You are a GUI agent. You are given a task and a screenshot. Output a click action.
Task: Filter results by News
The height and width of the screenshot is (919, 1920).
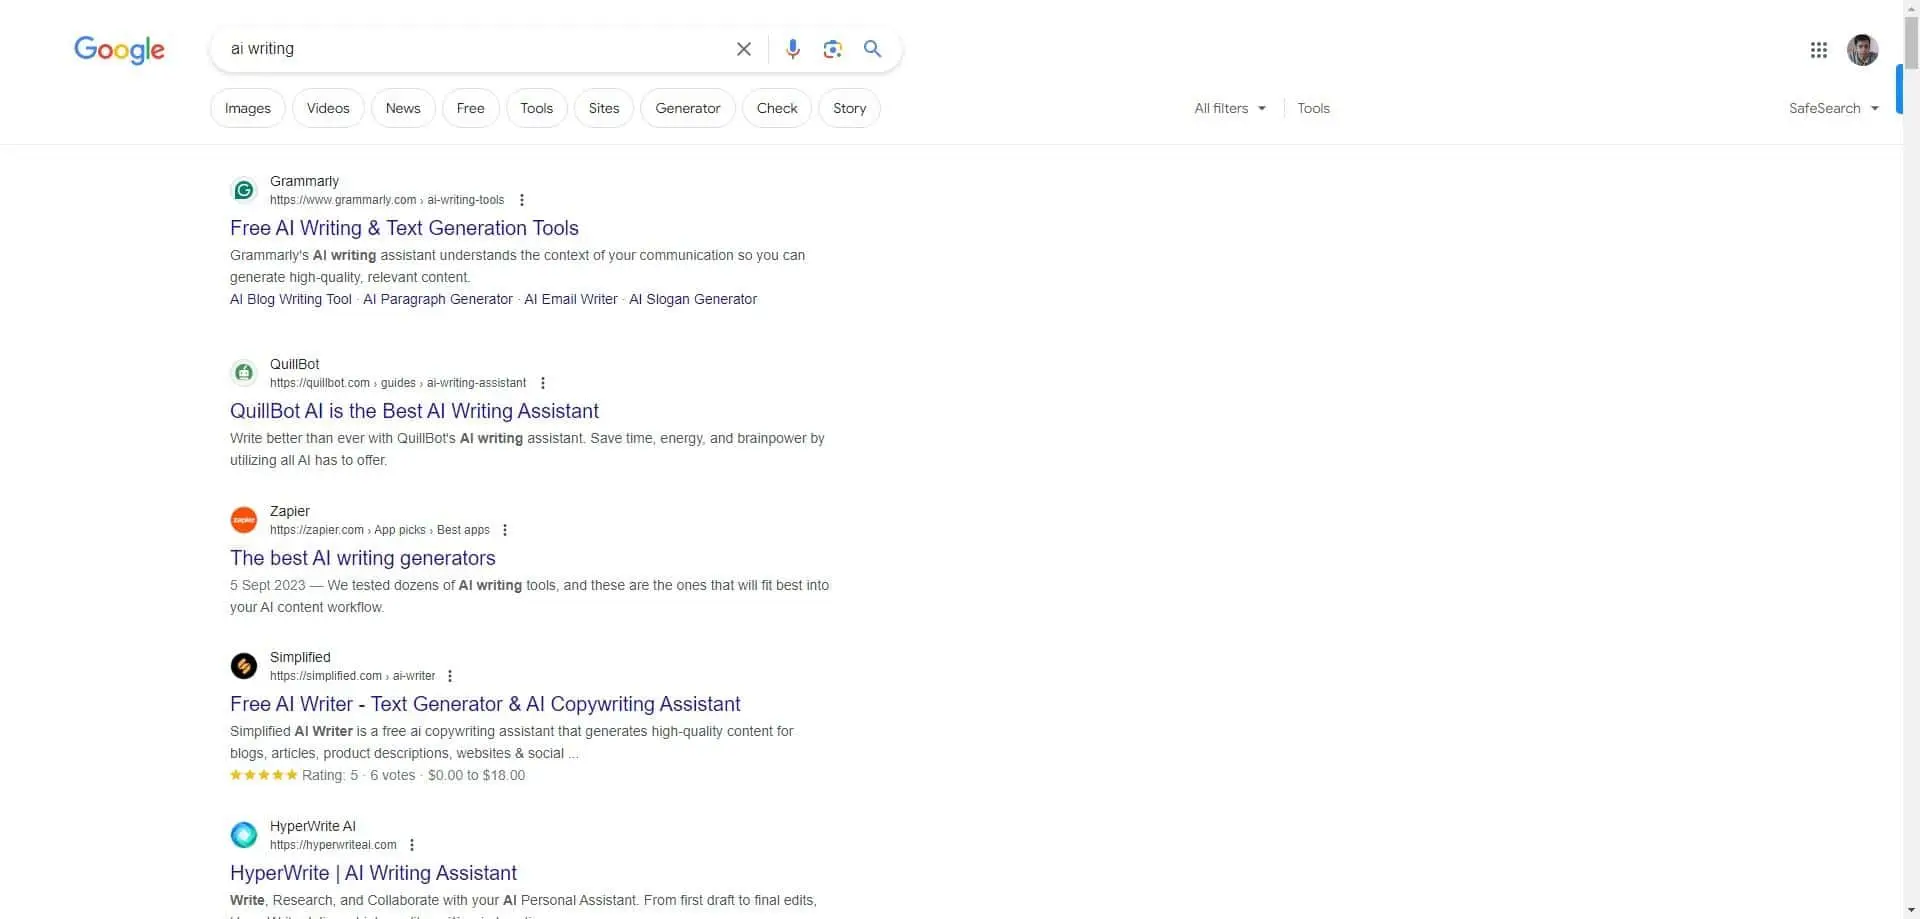[403, 108]
